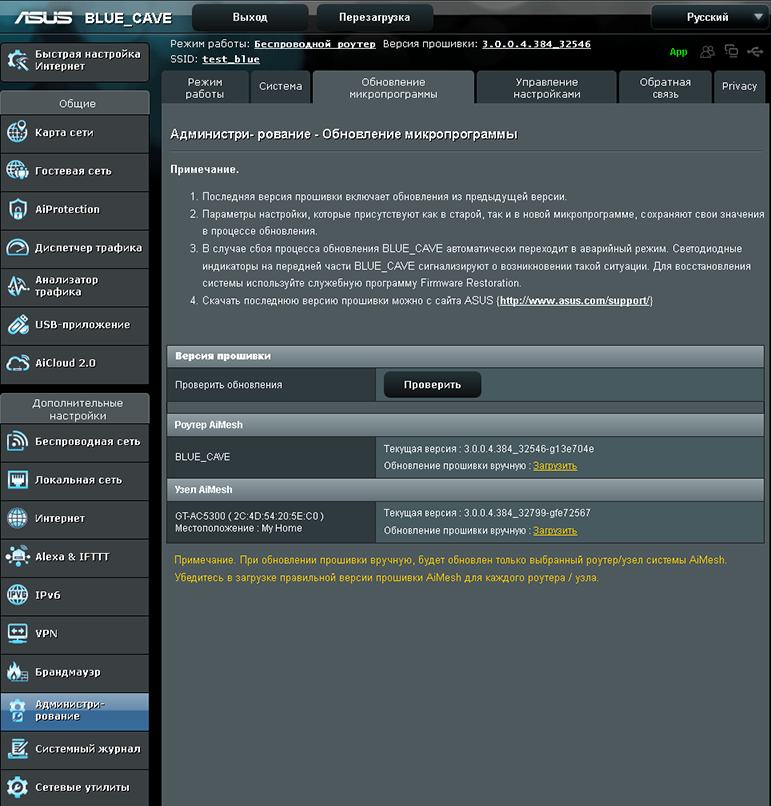Click the Диспетчер трафика gauge icon

pyautogui.click(x=17, y=247)
